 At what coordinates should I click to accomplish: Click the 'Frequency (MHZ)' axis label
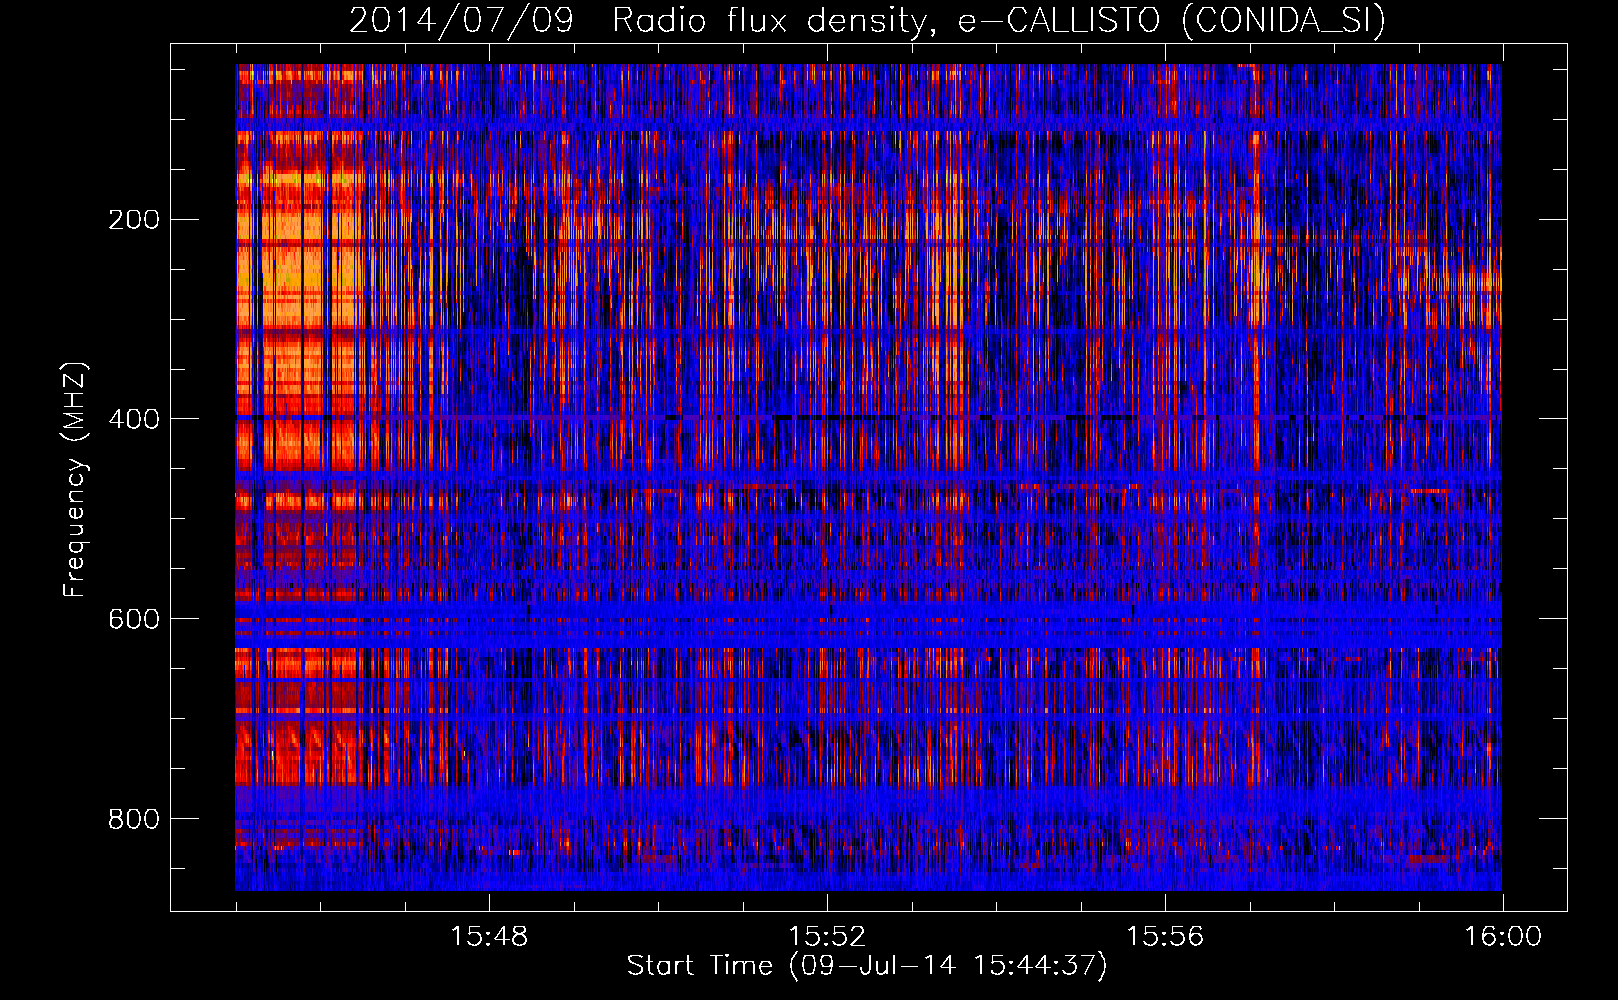click(x=75, y=480)
